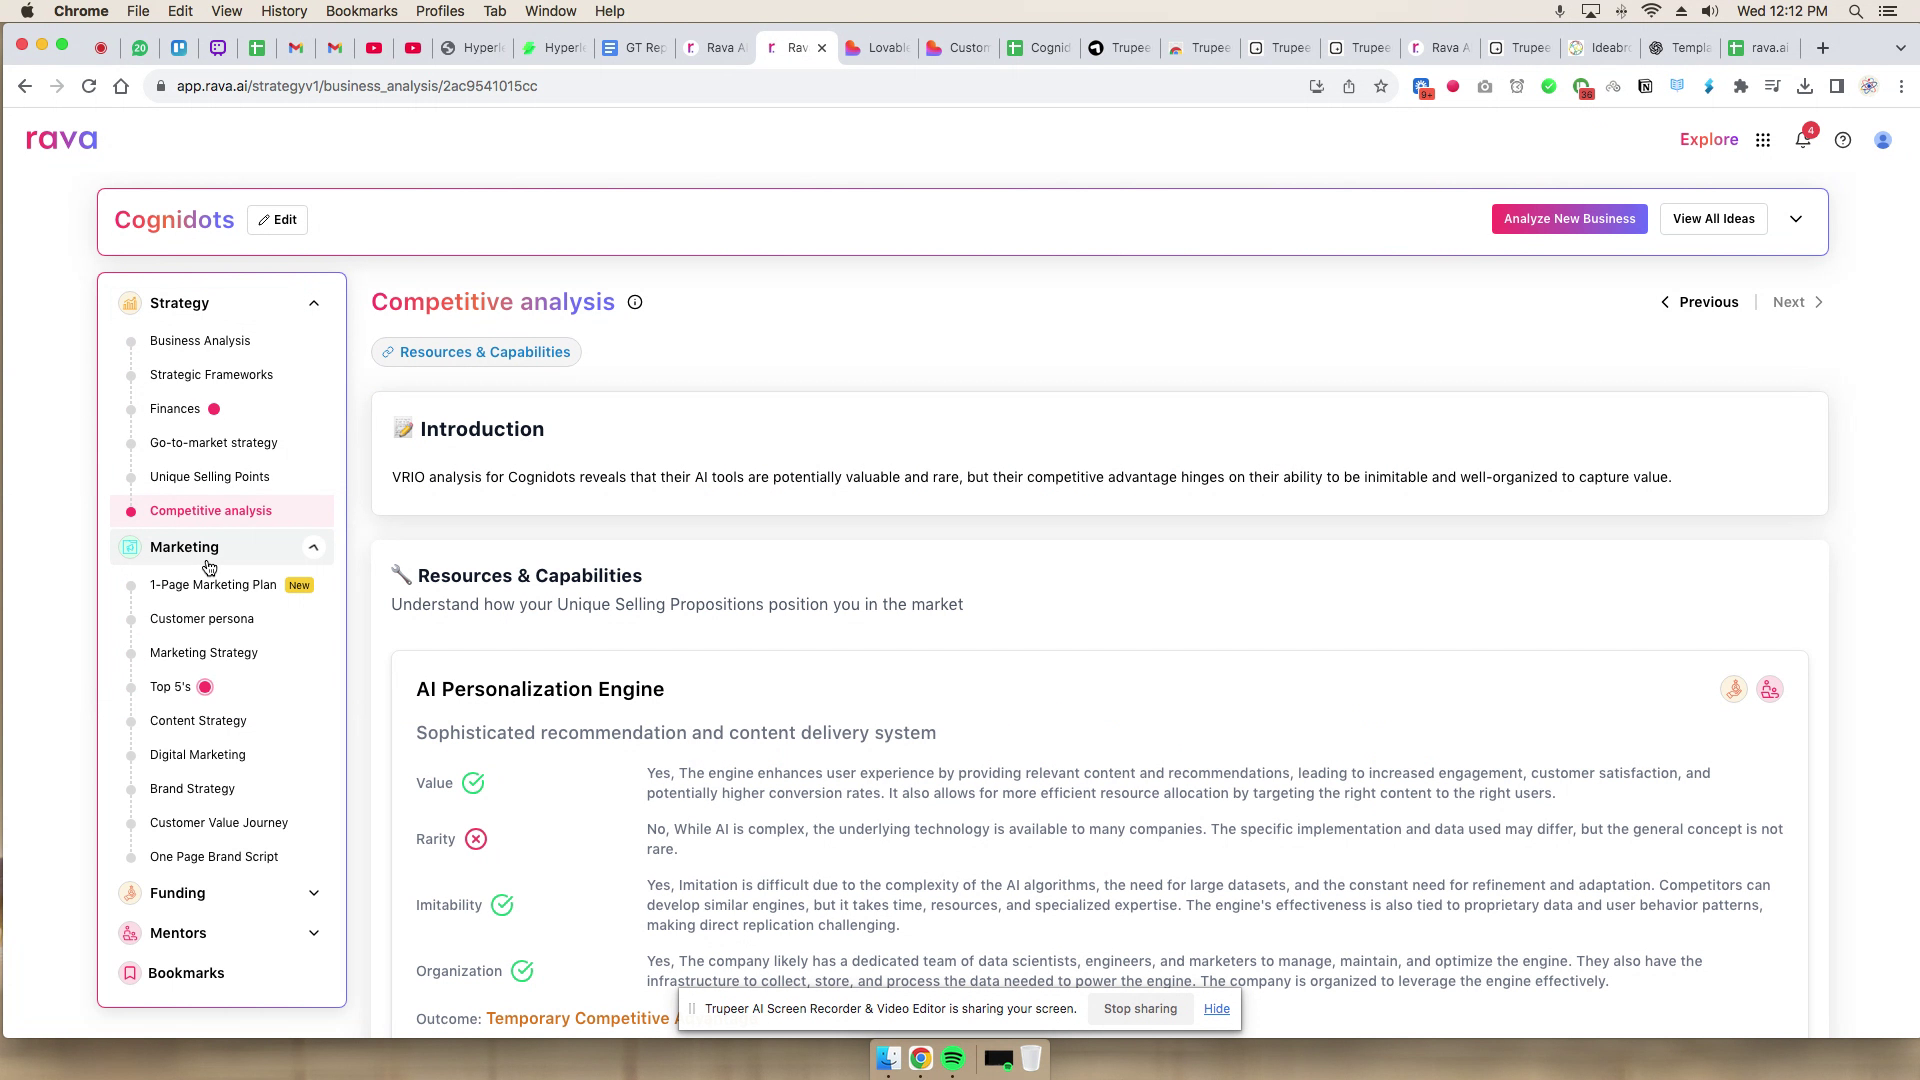Click the Marketing icon in the sidebar
1920x1080 pixels.
(130, 547)
